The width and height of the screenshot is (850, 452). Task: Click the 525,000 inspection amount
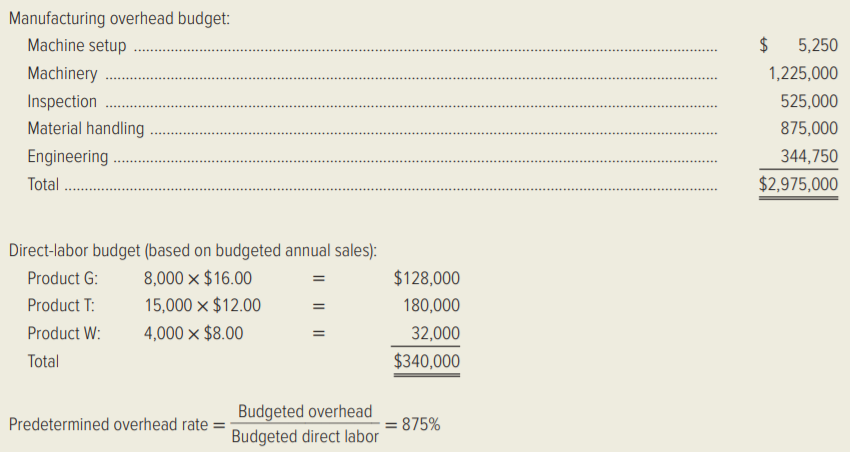tap(809, 101)
